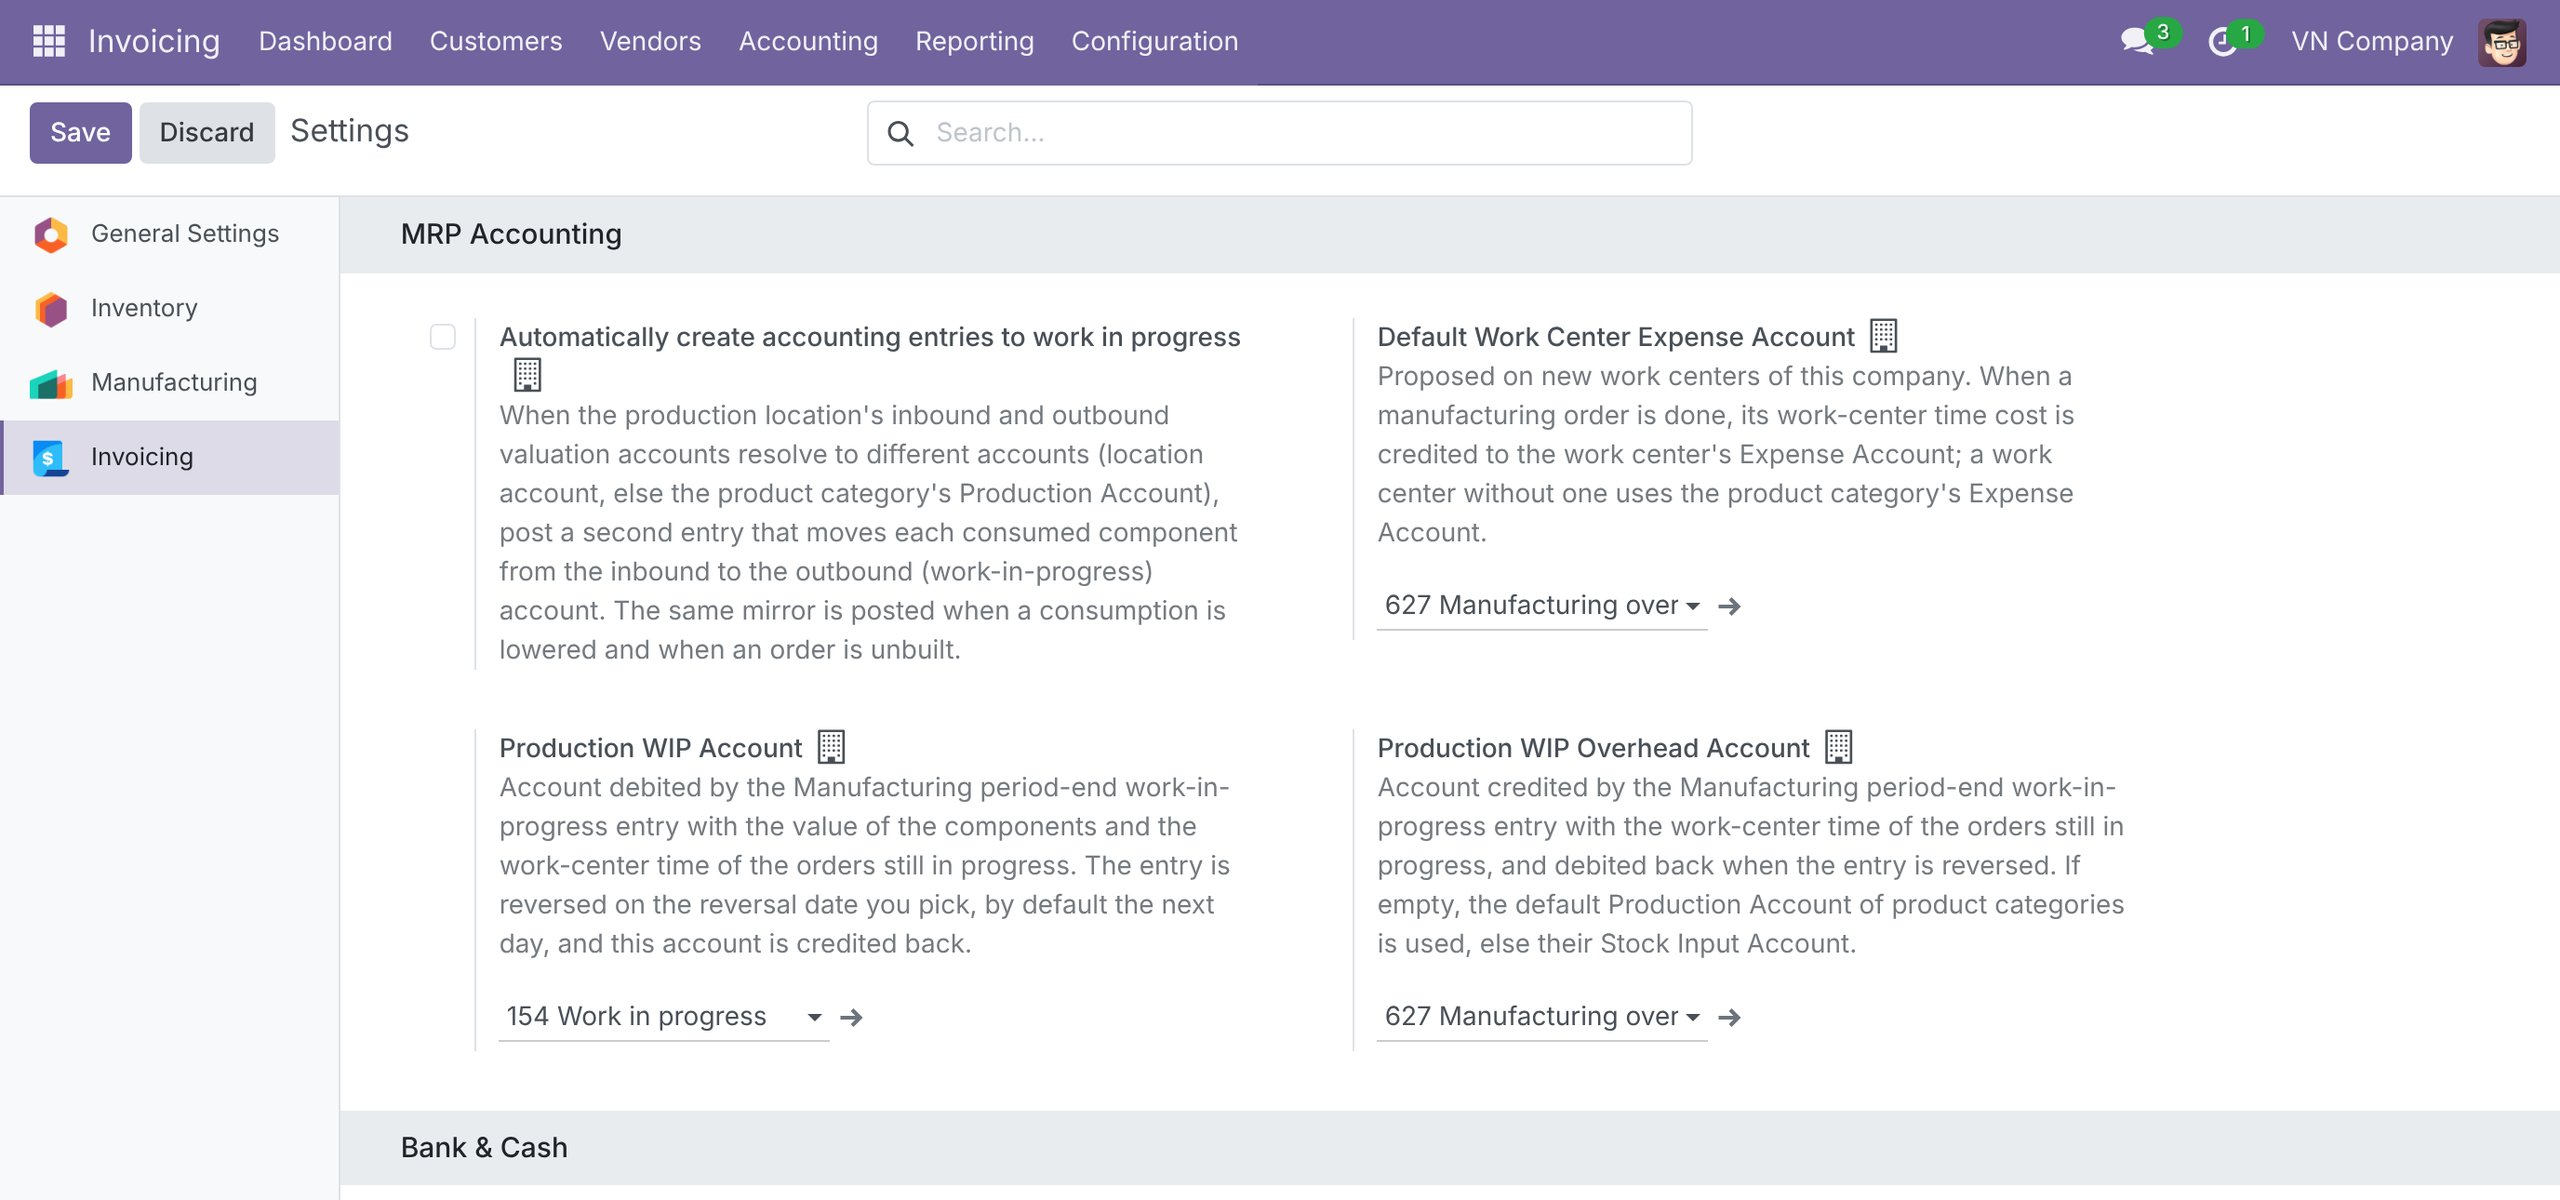Select Manufacturing settings tab

(x=170, y=383)
